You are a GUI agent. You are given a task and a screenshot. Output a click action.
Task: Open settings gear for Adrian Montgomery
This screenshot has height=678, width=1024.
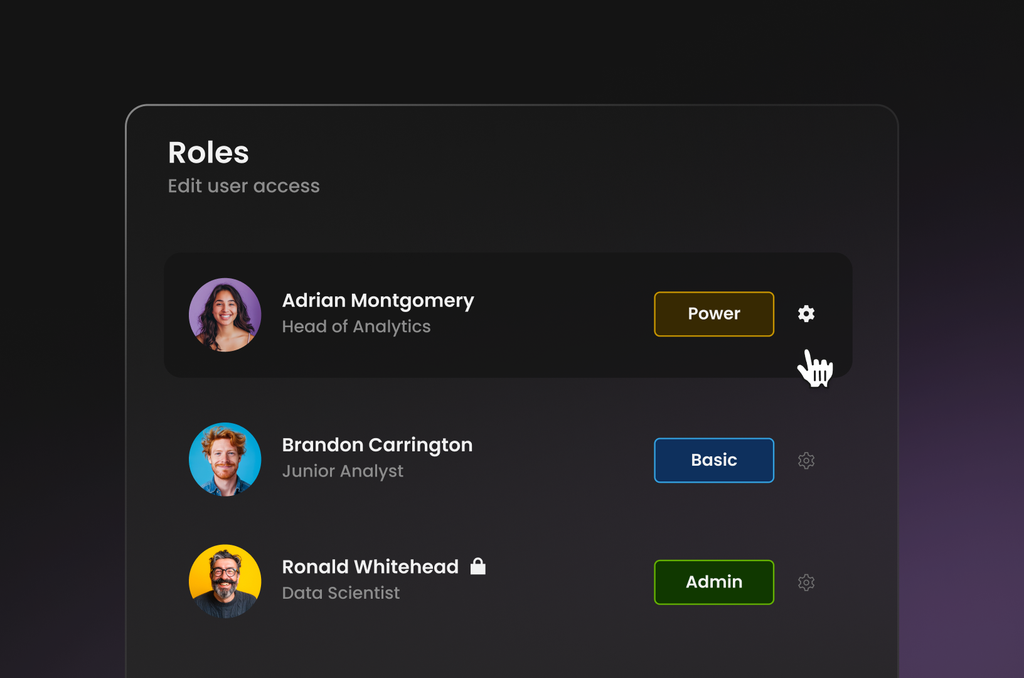[806, 314]
